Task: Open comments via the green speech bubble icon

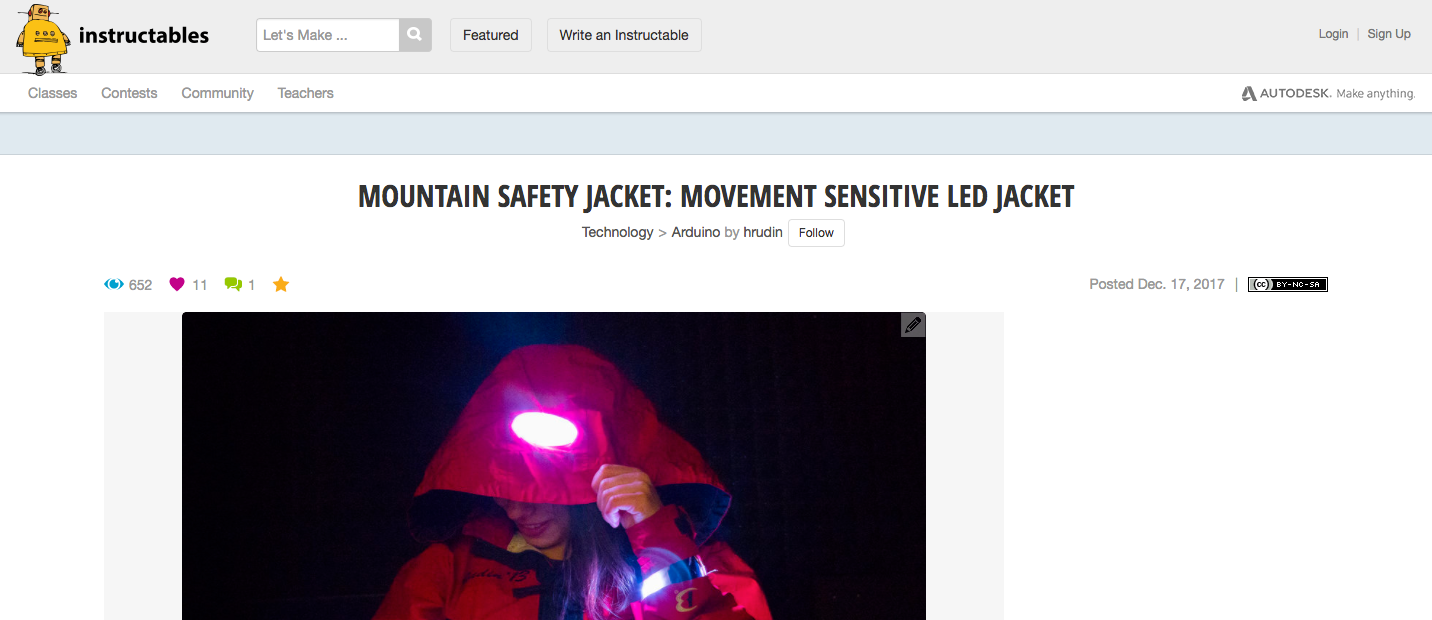Action: 233,284
